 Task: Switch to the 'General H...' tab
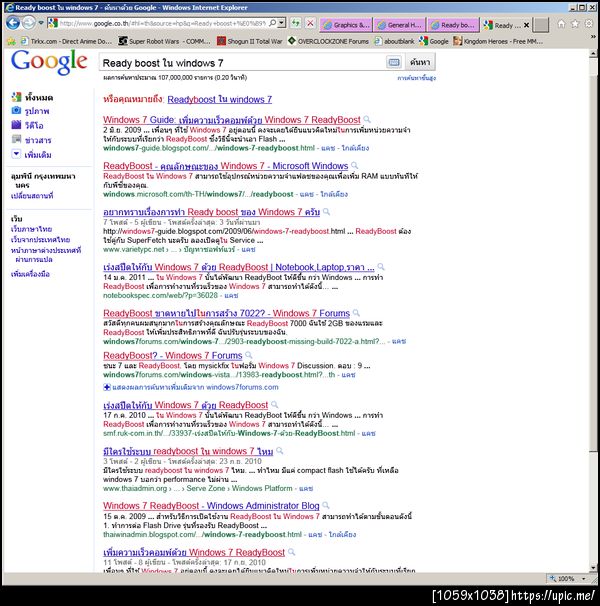click(x=400, y=25)
